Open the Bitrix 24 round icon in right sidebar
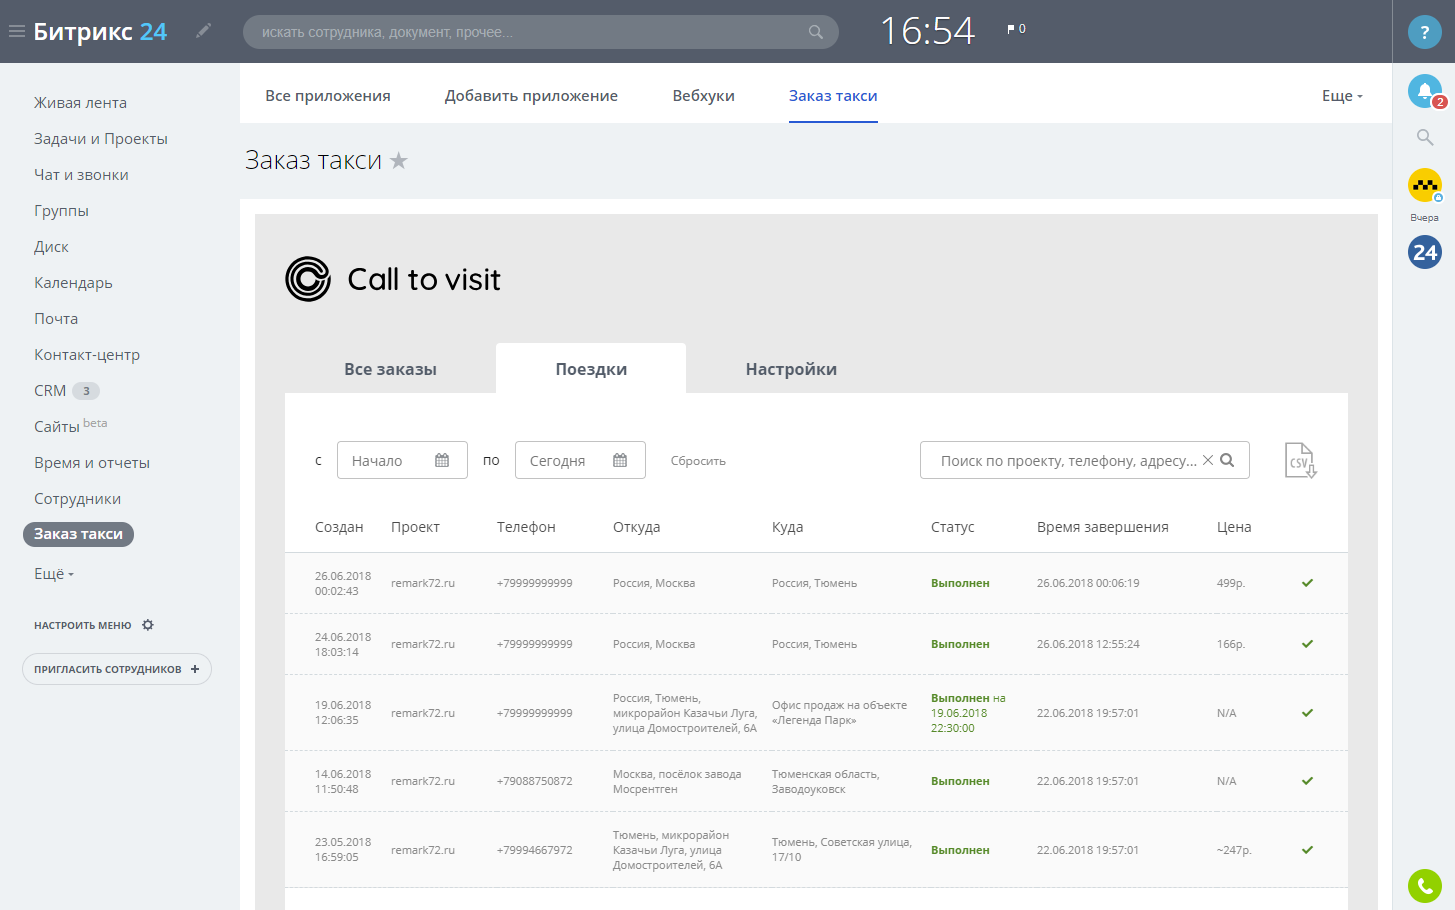This screenshot has height=910, width=1455. coord(1424,252)
